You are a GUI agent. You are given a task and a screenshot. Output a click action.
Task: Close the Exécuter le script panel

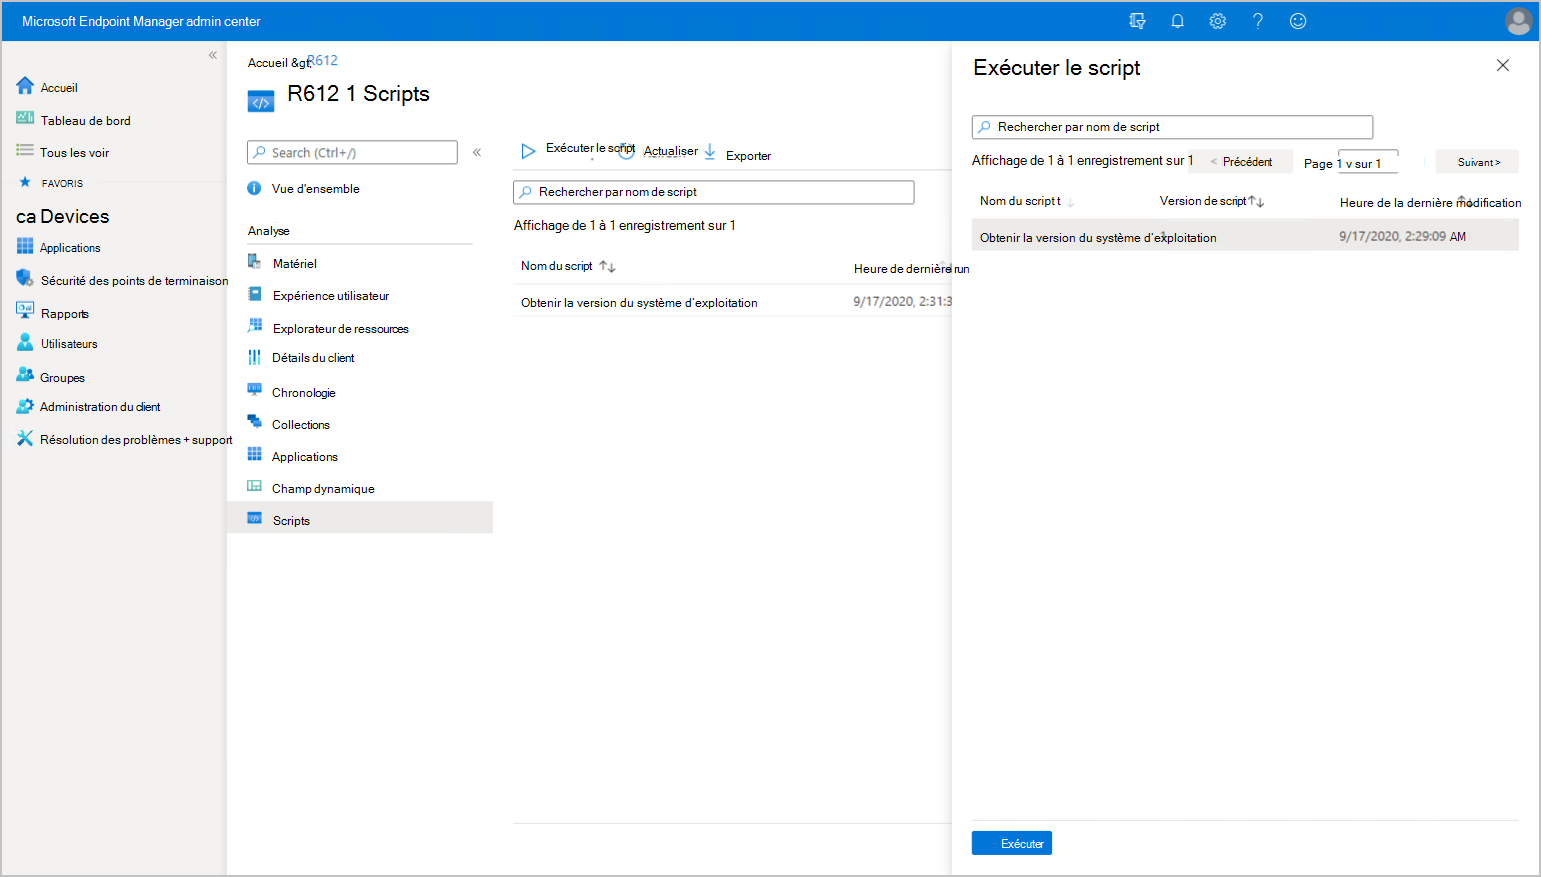point(1503,65)
